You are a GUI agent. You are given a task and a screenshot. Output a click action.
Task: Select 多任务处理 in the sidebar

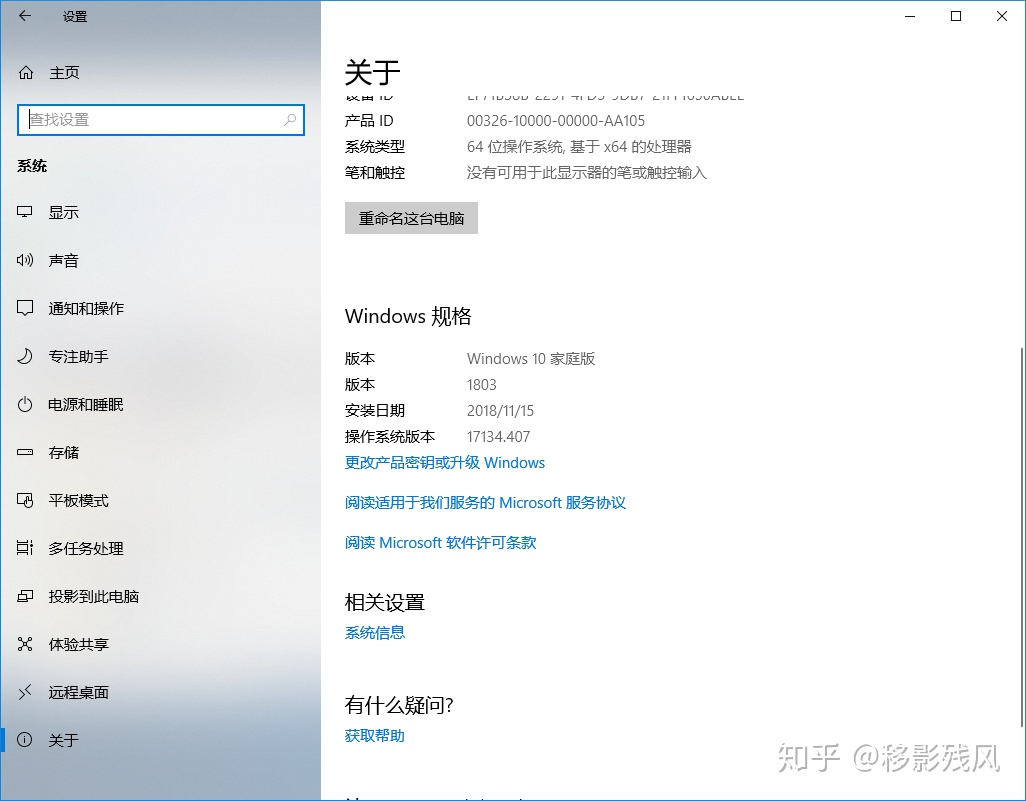(86, 548)
